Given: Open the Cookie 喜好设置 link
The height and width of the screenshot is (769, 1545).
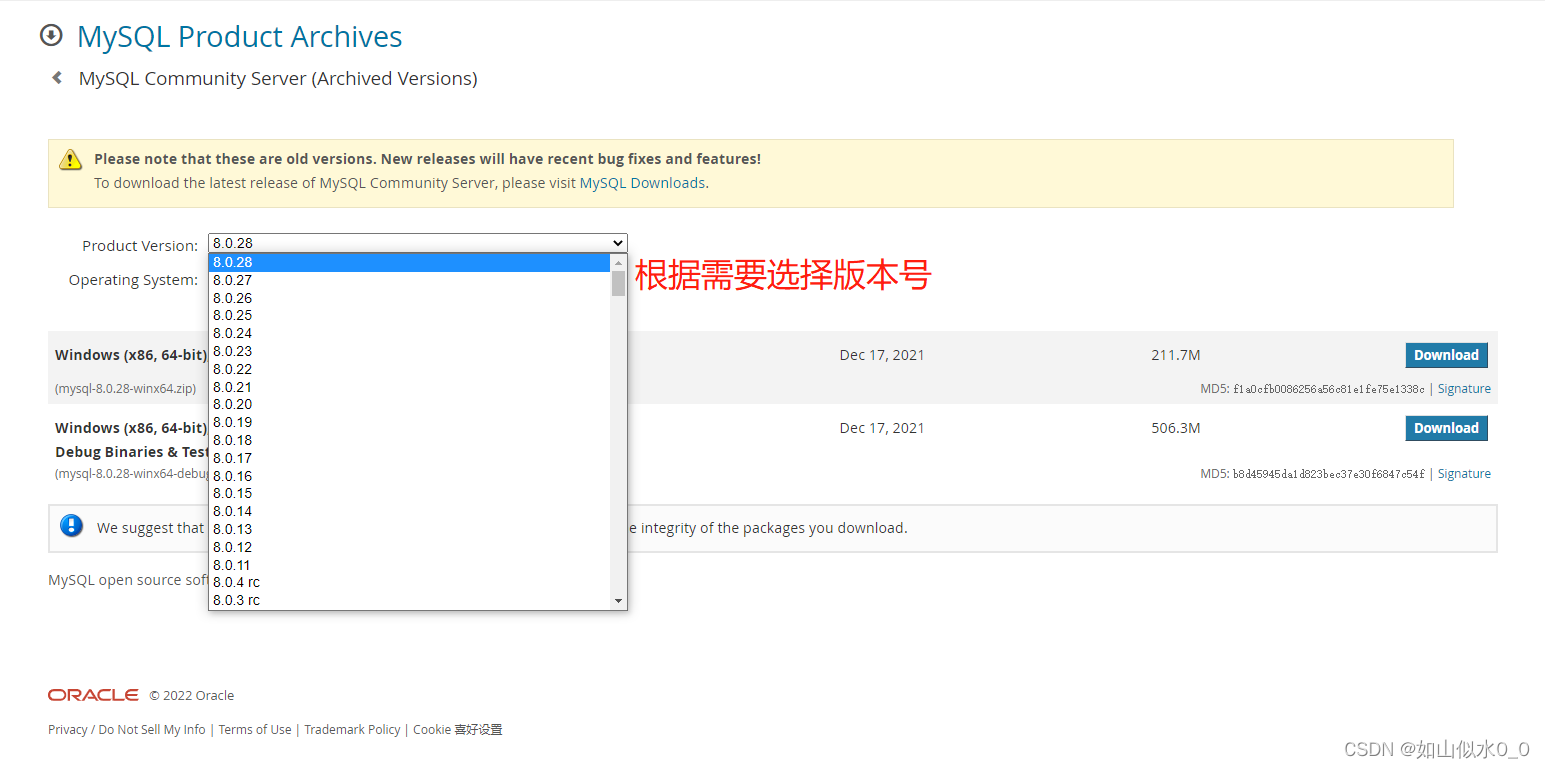Looking at the screenshot, I should tap(458, 729).
